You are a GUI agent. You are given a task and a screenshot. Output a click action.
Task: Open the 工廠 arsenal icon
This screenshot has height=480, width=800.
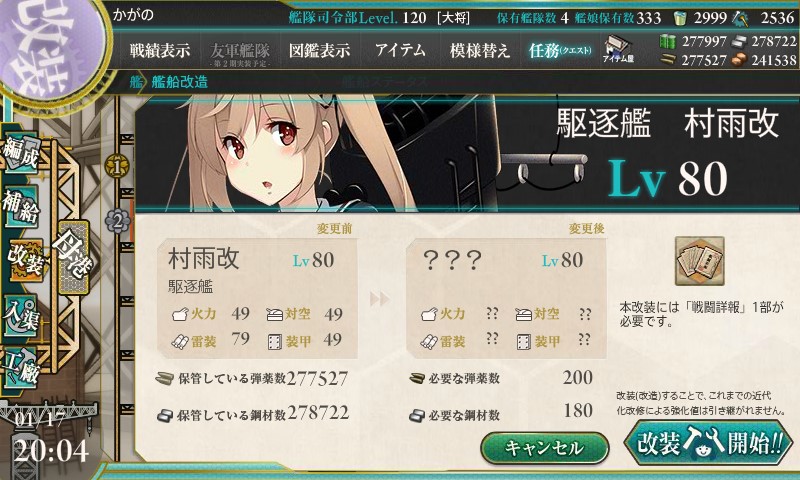21,366
